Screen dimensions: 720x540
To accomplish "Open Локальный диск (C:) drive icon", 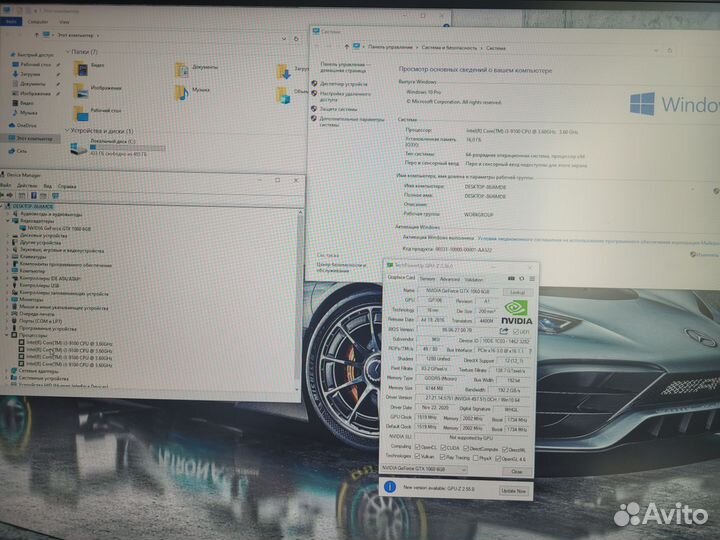I will coord(79,148).
